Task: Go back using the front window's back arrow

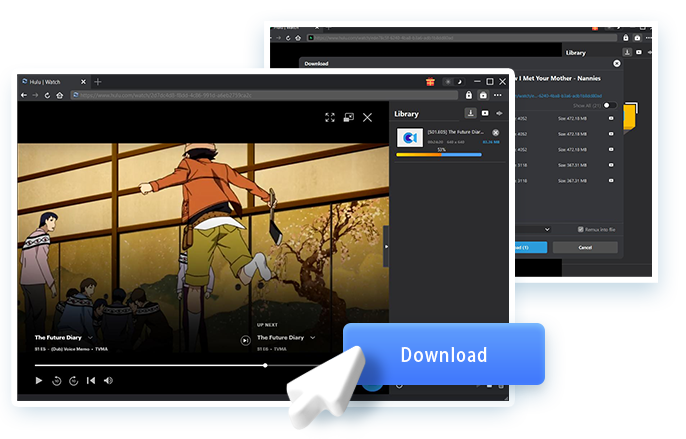Action: click(24, 95)
